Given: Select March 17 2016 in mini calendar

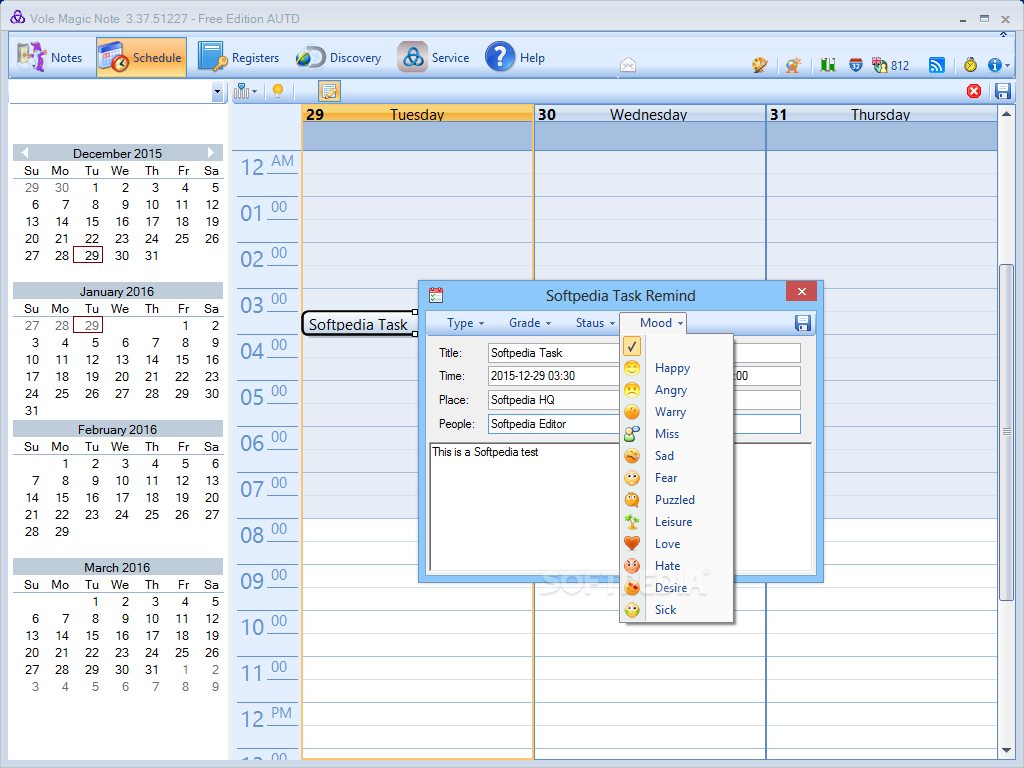Looking at the screenshot, I should (152, 635).
